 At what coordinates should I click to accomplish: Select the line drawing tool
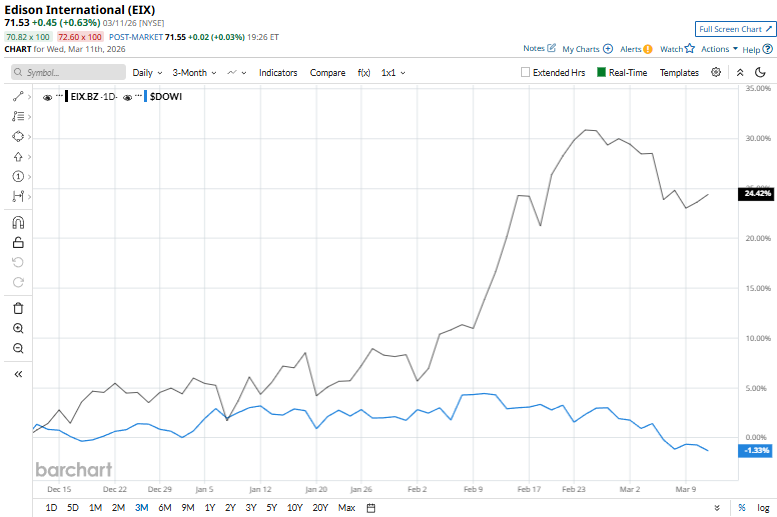(18, 97)
